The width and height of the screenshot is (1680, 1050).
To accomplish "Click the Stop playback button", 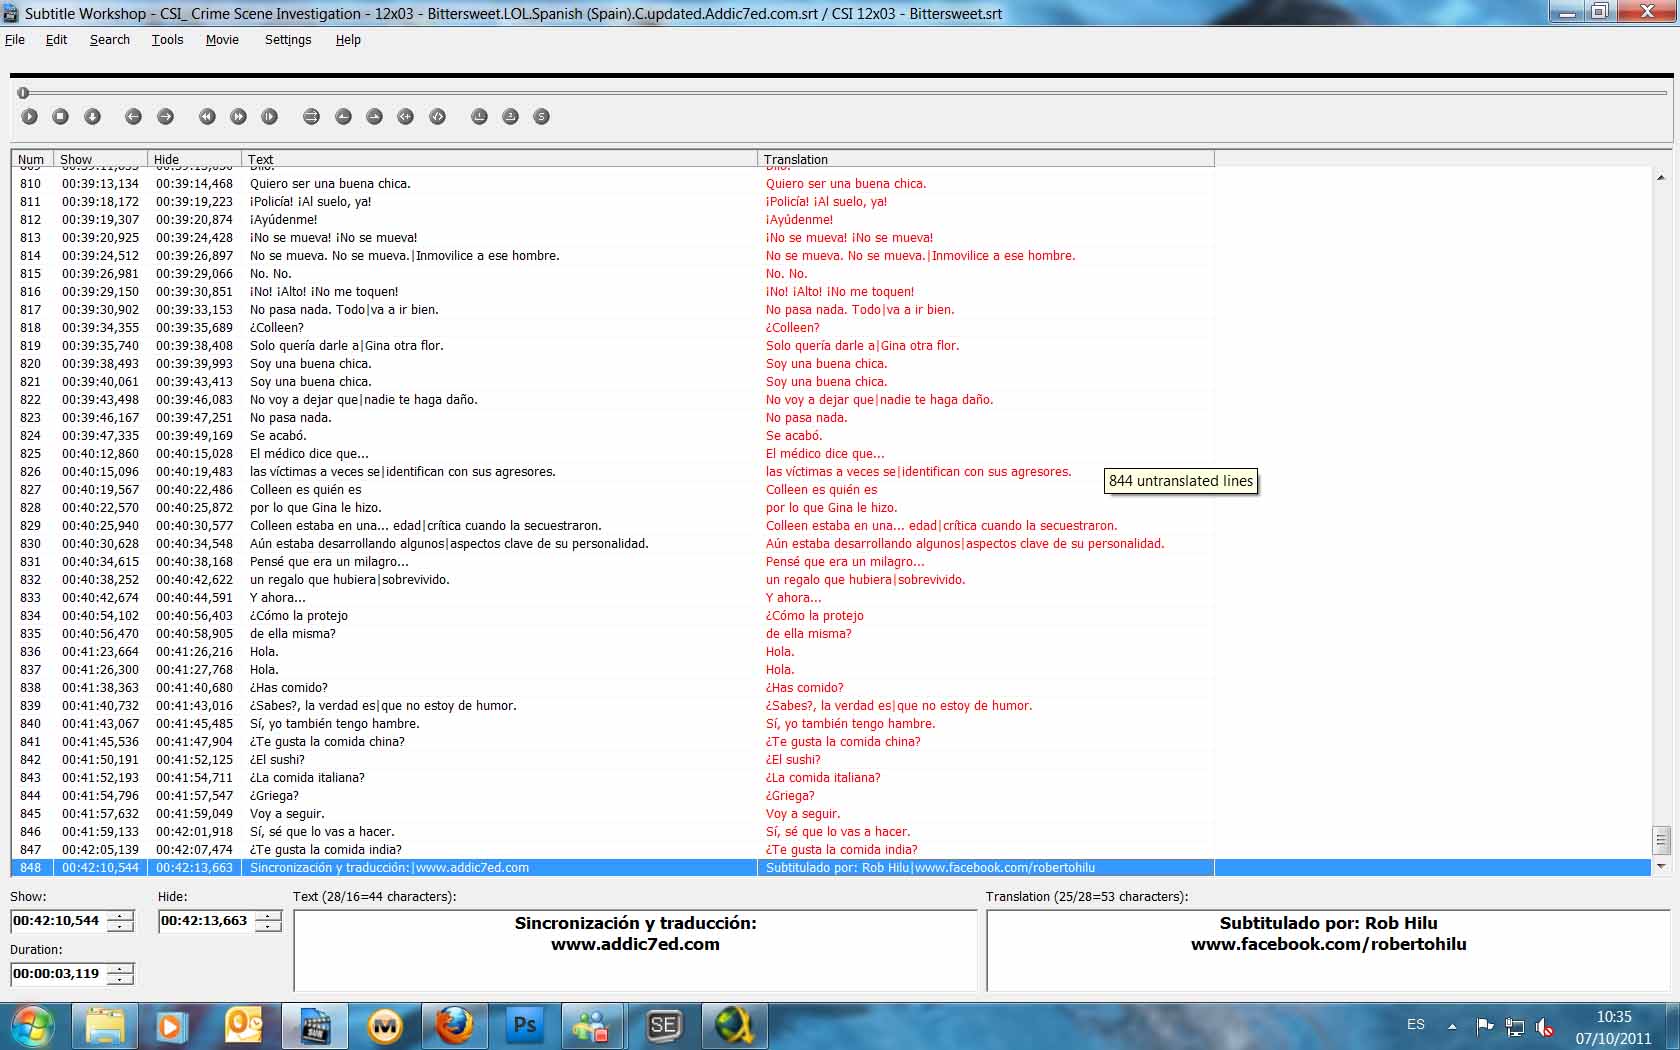I will pyautogui.click(x=61, y=117).
